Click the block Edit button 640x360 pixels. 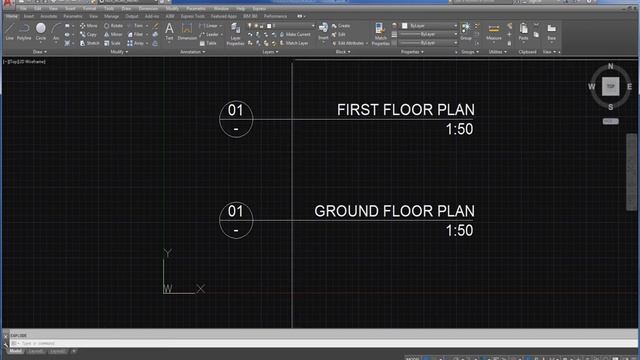coord(339,34)
